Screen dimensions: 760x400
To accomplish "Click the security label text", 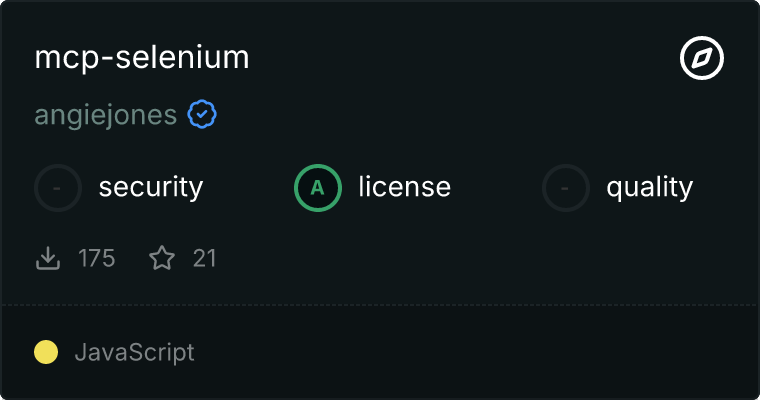I will pyautogui.click(x=151, y=187).
